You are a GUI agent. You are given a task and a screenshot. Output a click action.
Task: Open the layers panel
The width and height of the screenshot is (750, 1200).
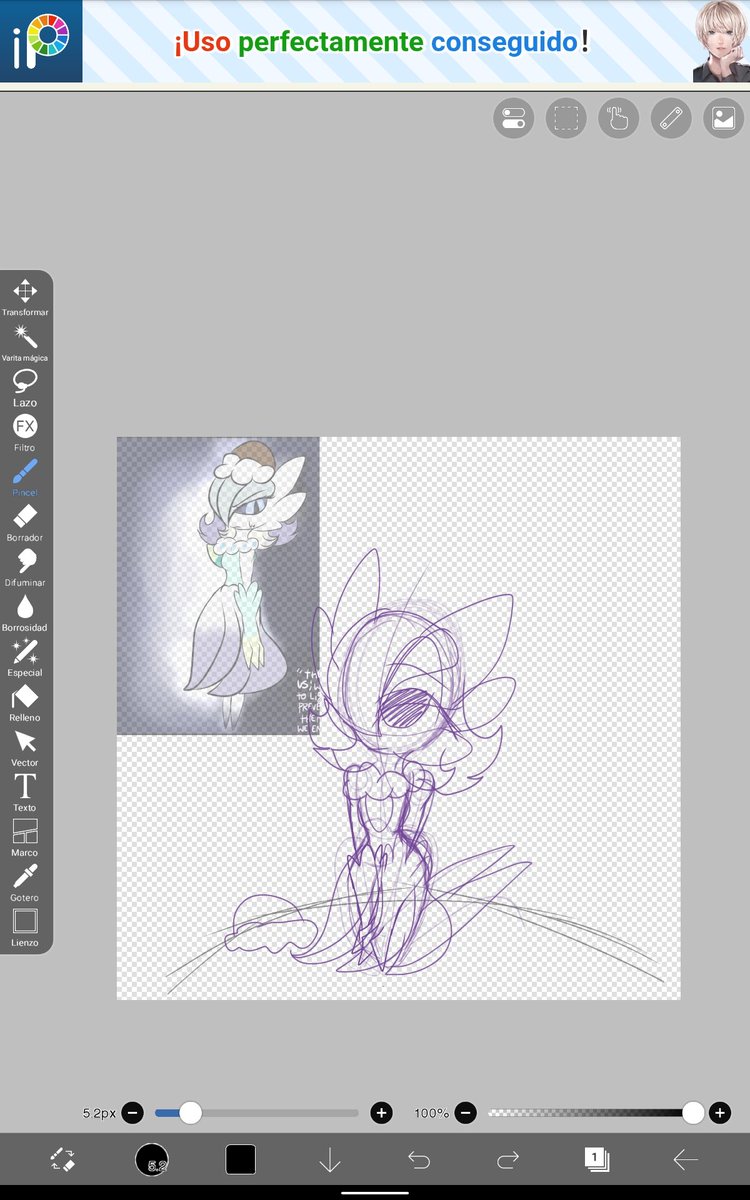597,1160
